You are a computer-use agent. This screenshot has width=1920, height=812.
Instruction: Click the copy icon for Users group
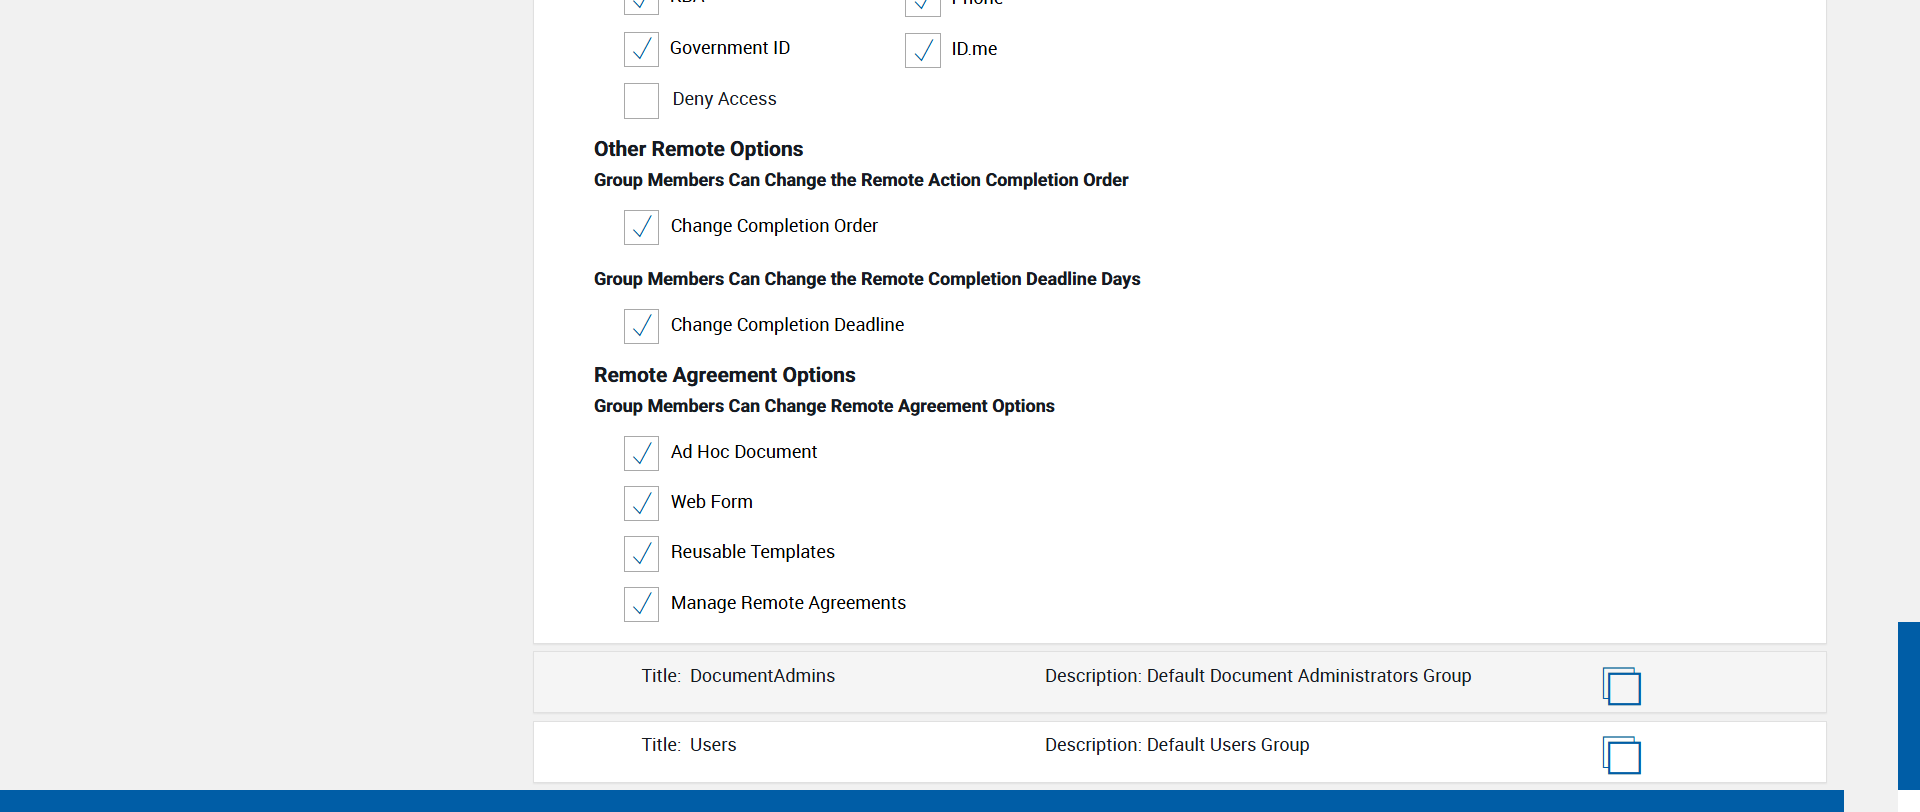click(1621, 755)
